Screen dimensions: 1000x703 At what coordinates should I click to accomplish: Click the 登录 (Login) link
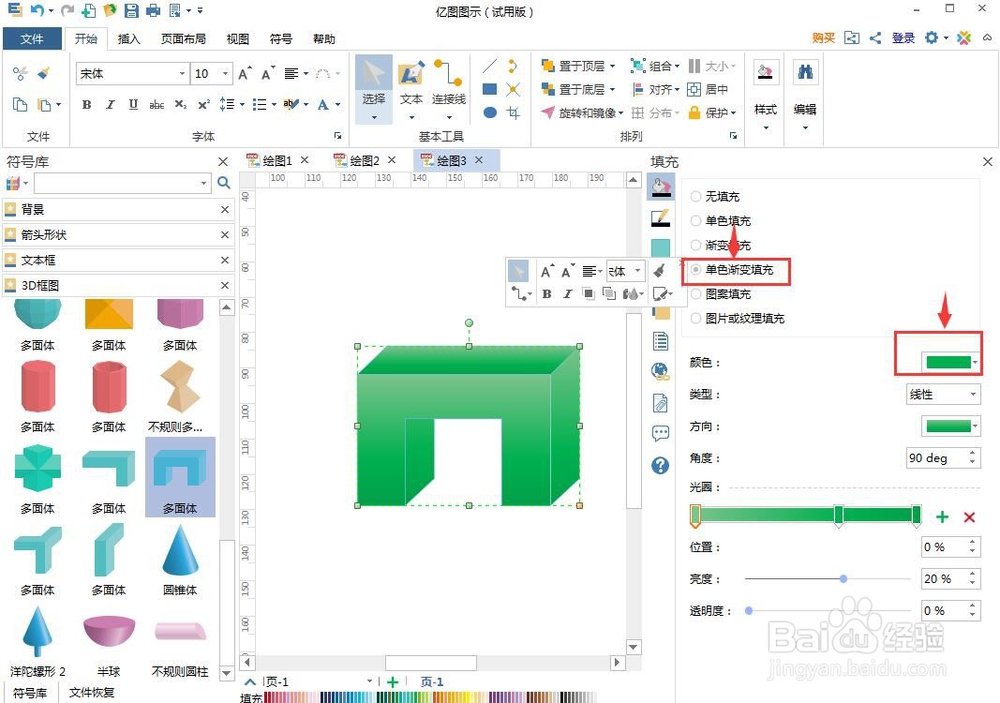pyautogui.click(x=903, y=38)
